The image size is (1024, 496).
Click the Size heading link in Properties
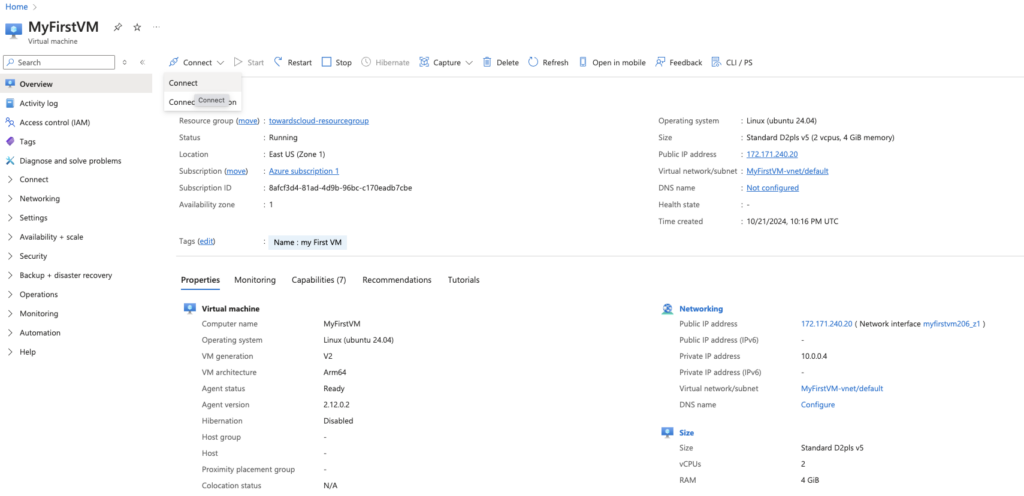[x=686, y=433]
